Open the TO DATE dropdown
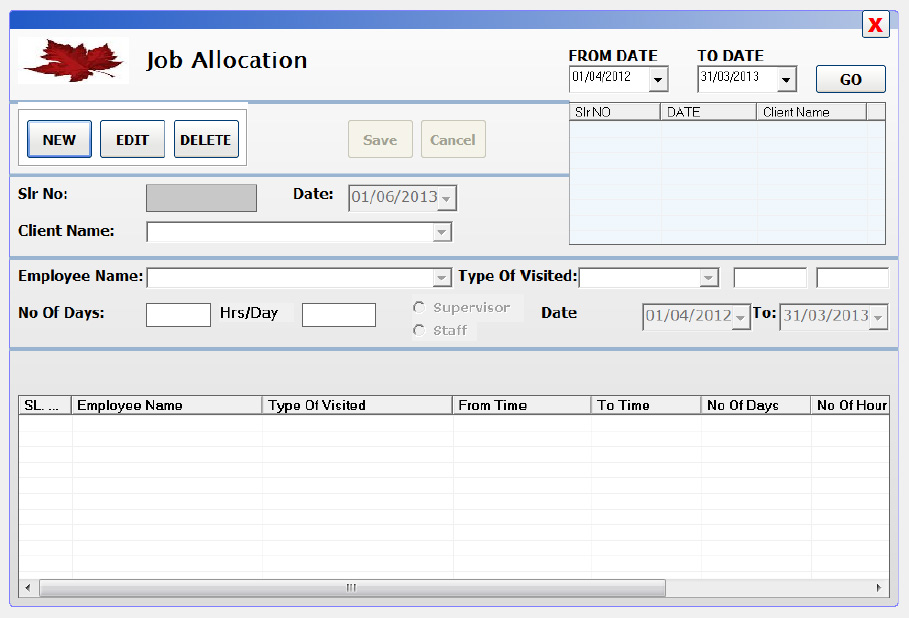Screen dimensions: 909x618 coord(786,78)
